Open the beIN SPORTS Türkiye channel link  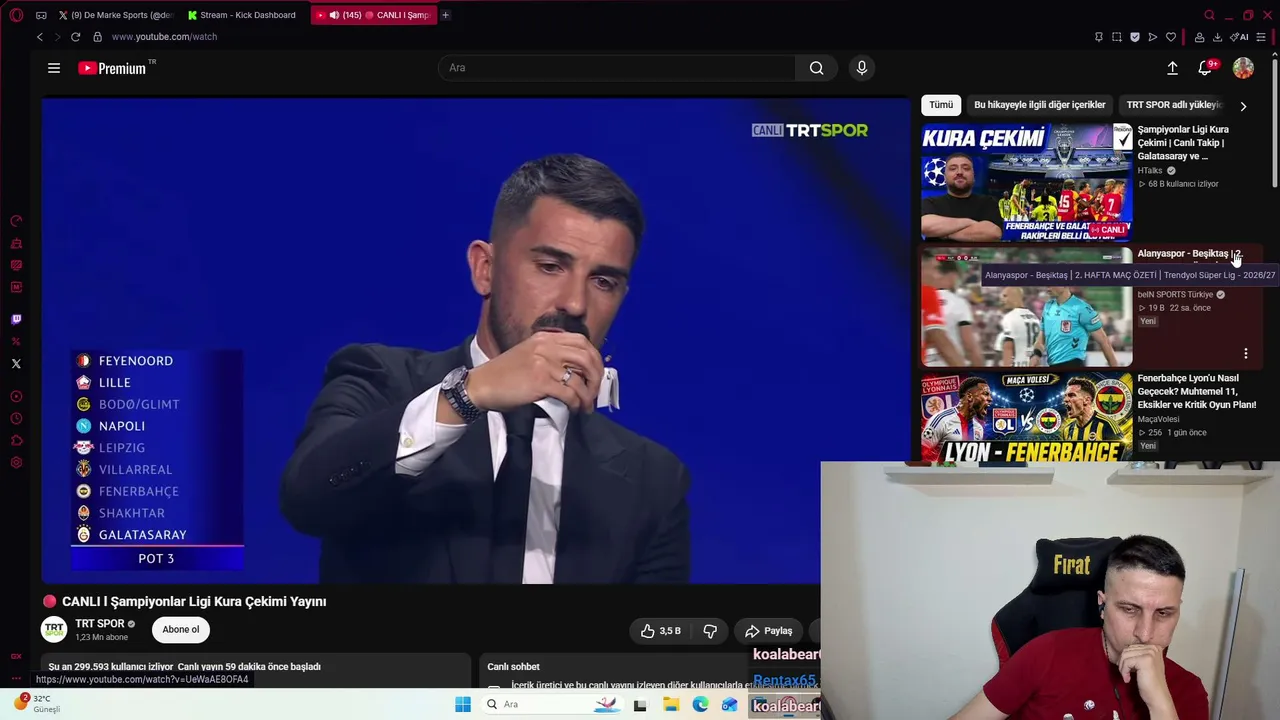(1175, 295)
